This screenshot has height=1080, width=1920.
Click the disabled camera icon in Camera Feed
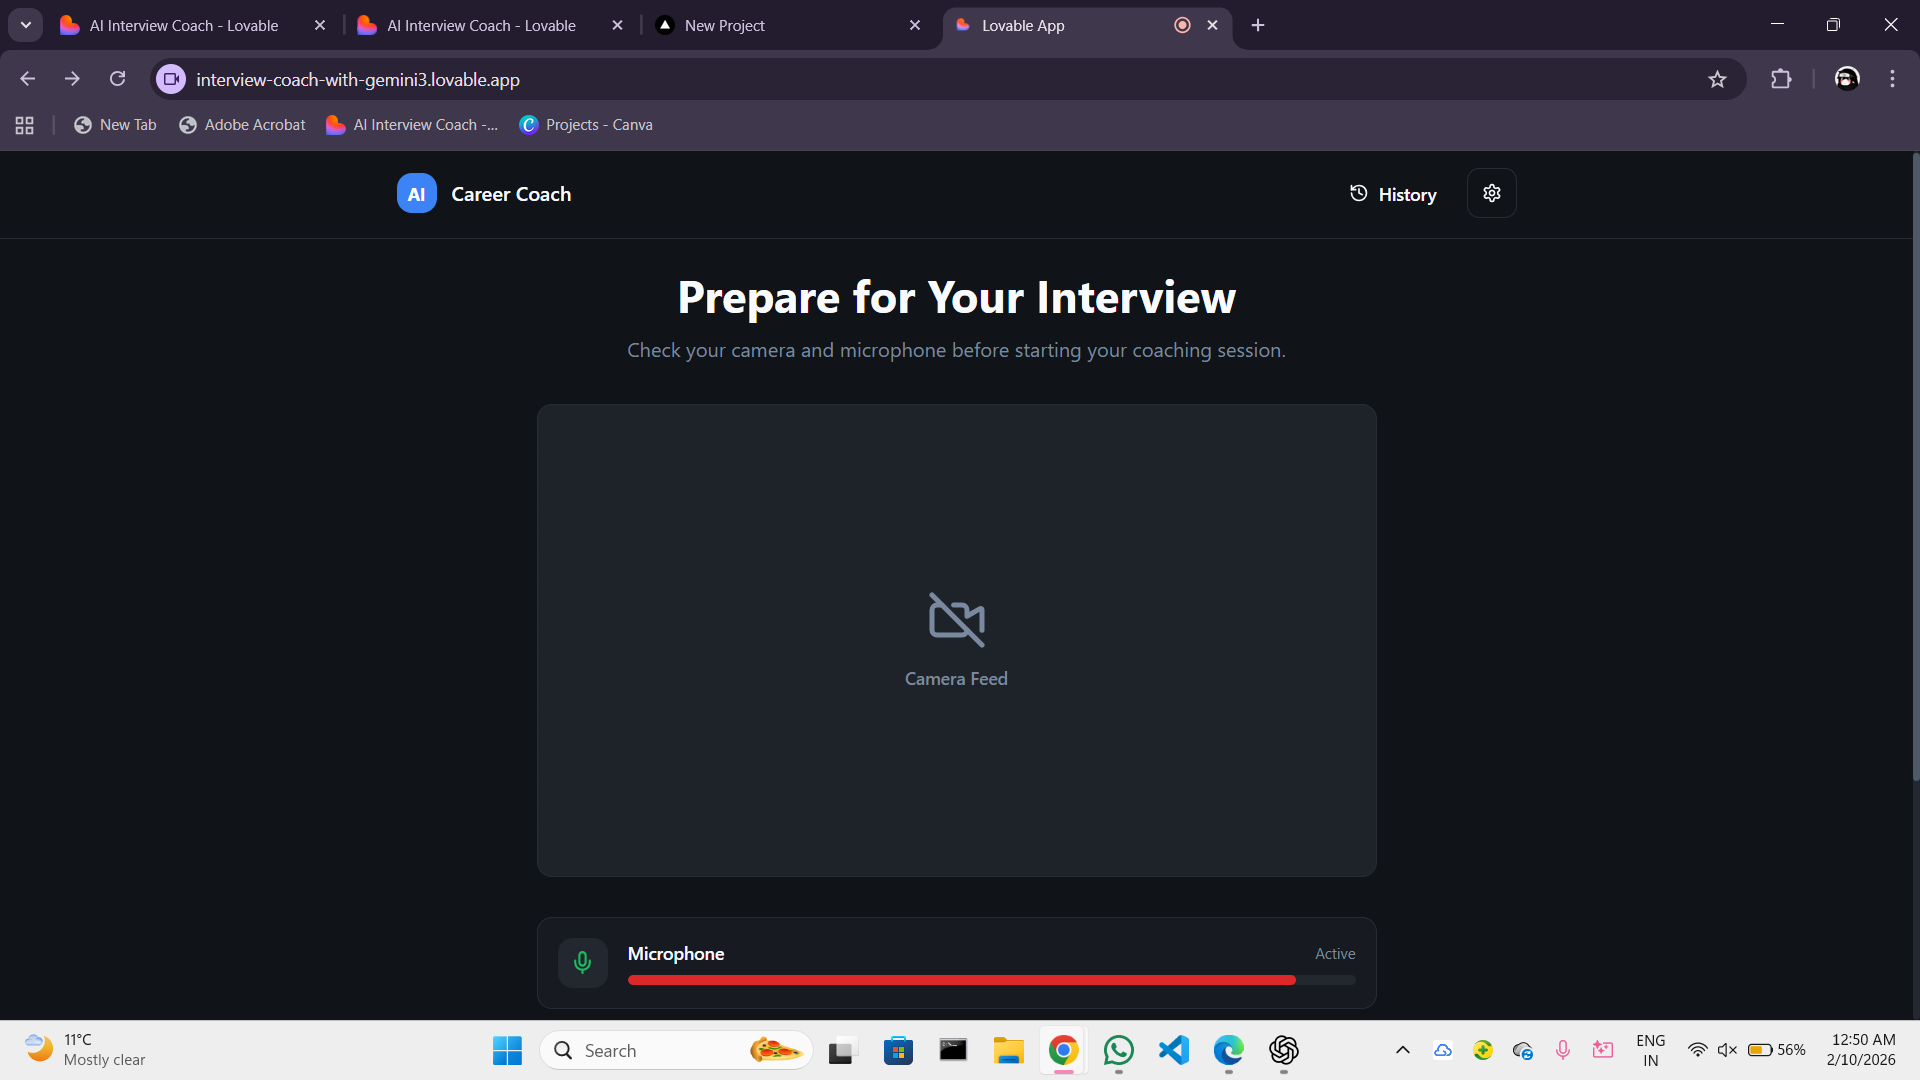(x=956, y=620)
